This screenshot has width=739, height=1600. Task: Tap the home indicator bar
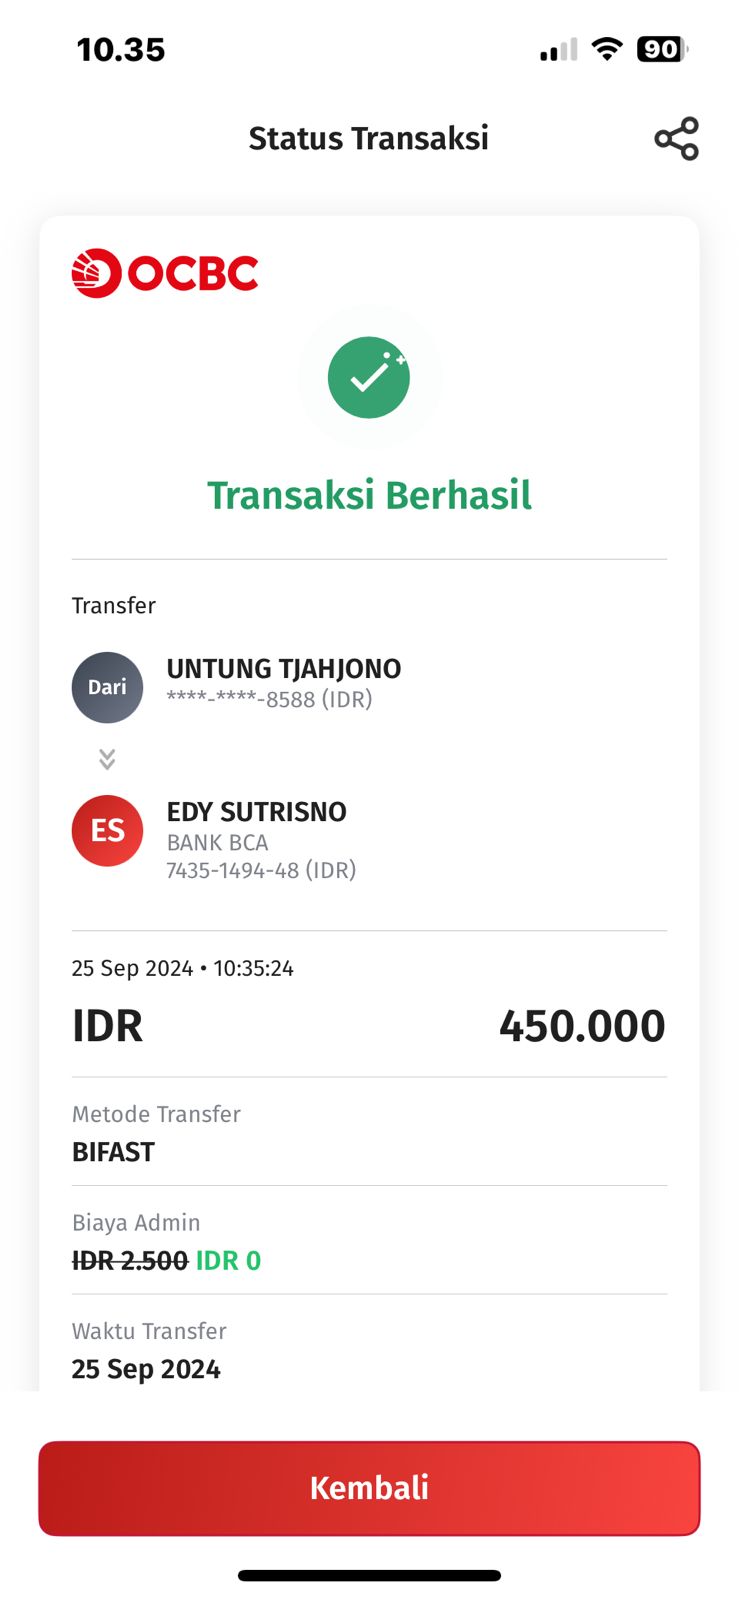click(x=369, y=1576)
